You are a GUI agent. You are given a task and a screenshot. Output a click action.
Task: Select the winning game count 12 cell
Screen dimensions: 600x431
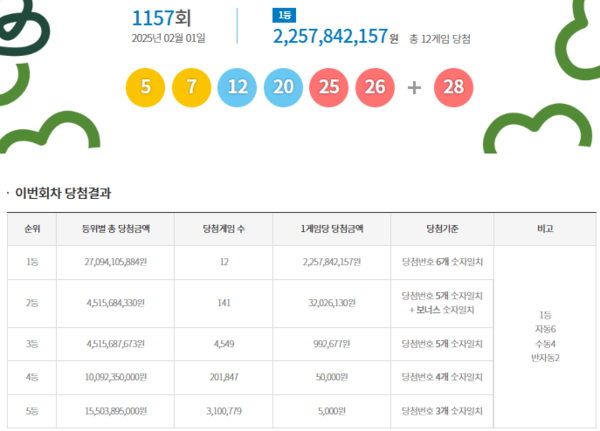pos(224,262)
